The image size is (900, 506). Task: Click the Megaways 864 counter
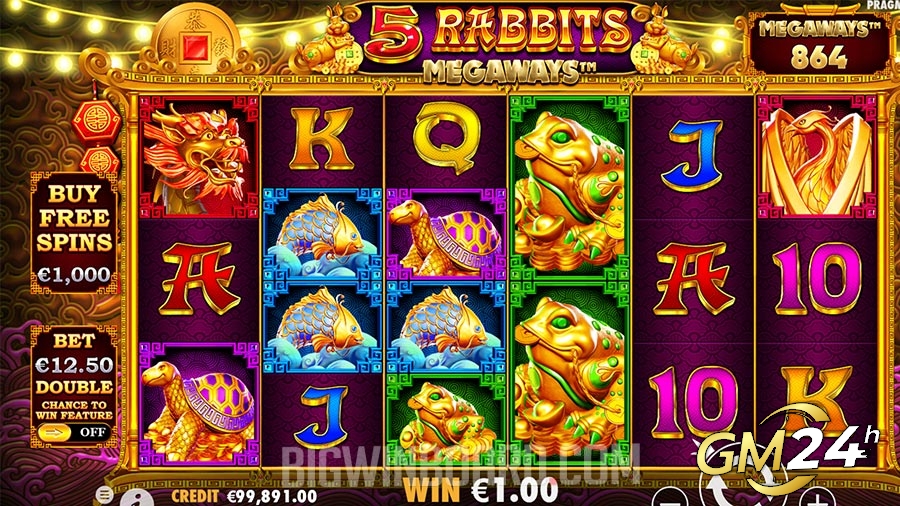tap(819, 46)
